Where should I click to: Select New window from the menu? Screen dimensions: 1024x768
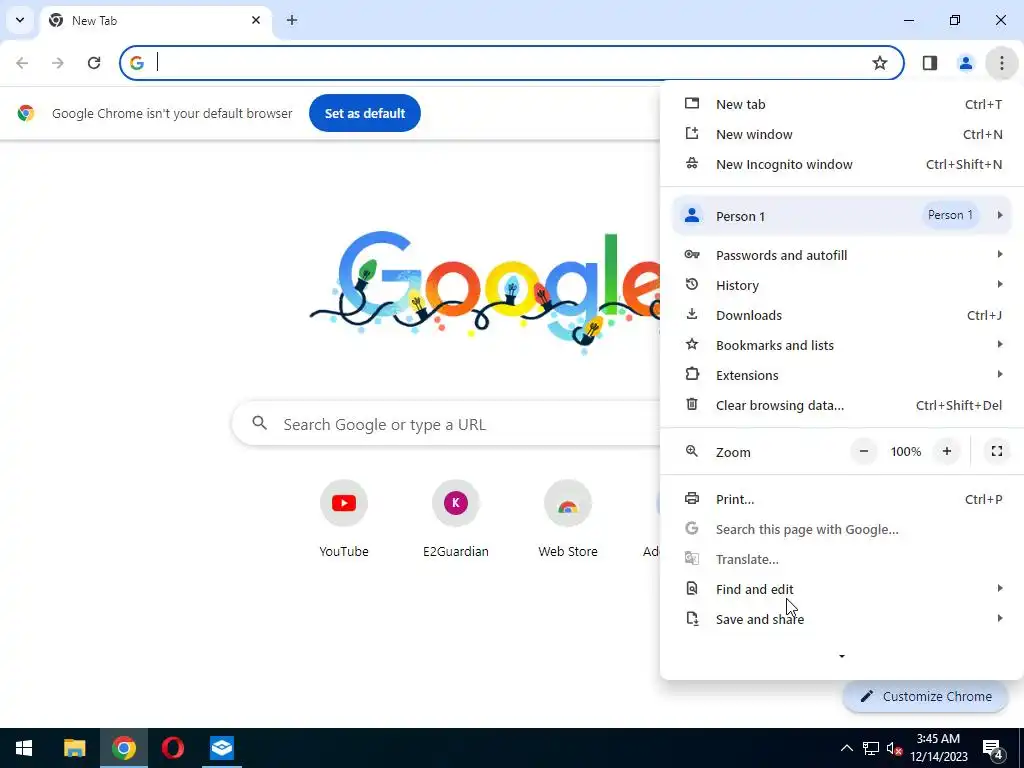tap(842, 135)
